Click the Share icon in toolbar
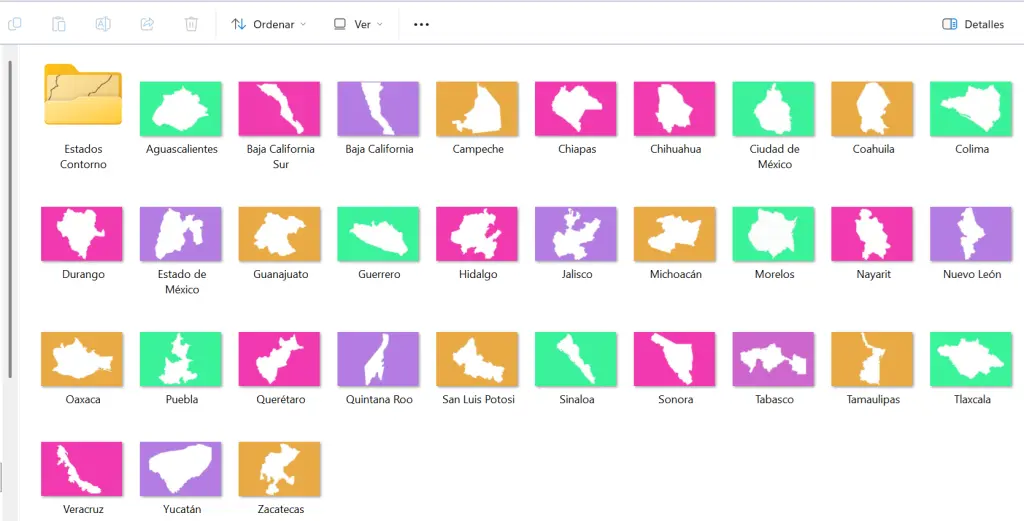1024x521 pixels. pos(147,24)
